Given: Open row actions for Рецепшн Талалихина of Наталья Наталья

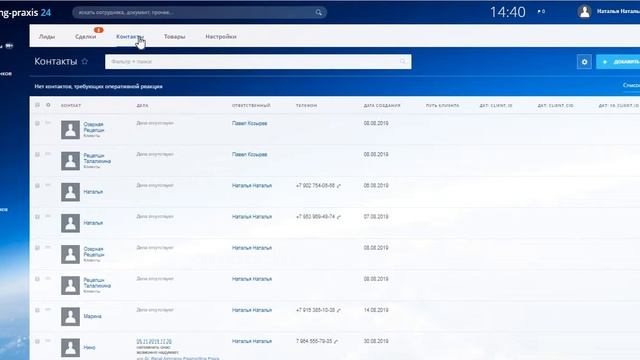Looking at the screenshot, I should pyautogui.click(x=48, y=278).
